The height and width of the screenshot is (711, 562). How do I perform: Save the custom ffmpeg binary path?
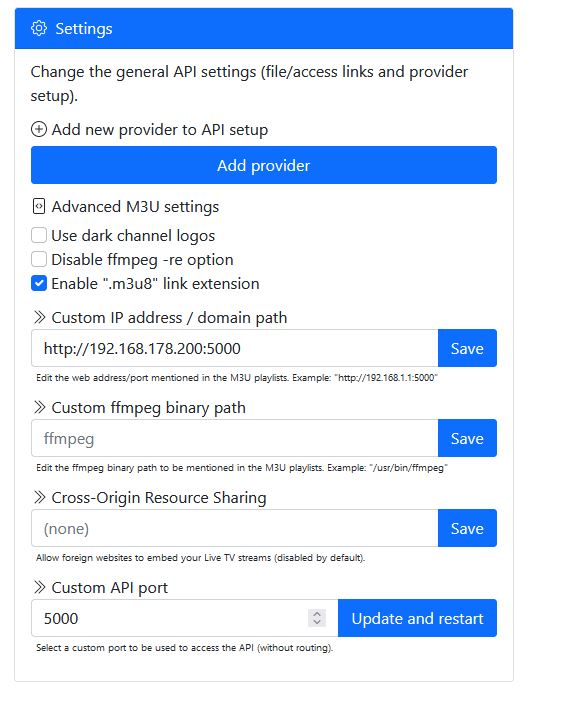pos(467,438)
